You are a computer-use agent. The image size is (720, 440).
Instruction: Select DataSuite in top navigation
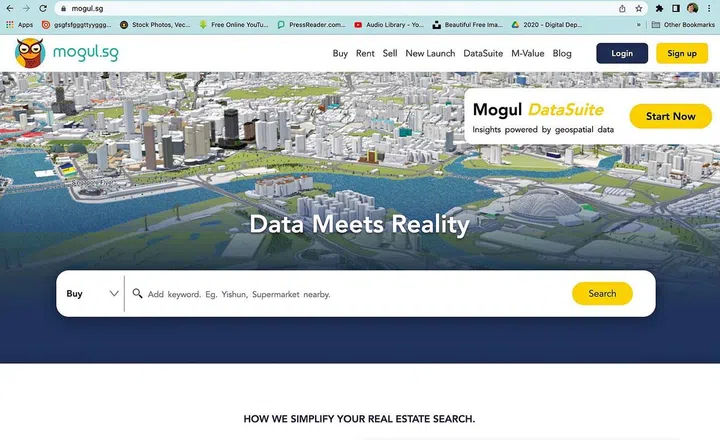click(483, 54)
